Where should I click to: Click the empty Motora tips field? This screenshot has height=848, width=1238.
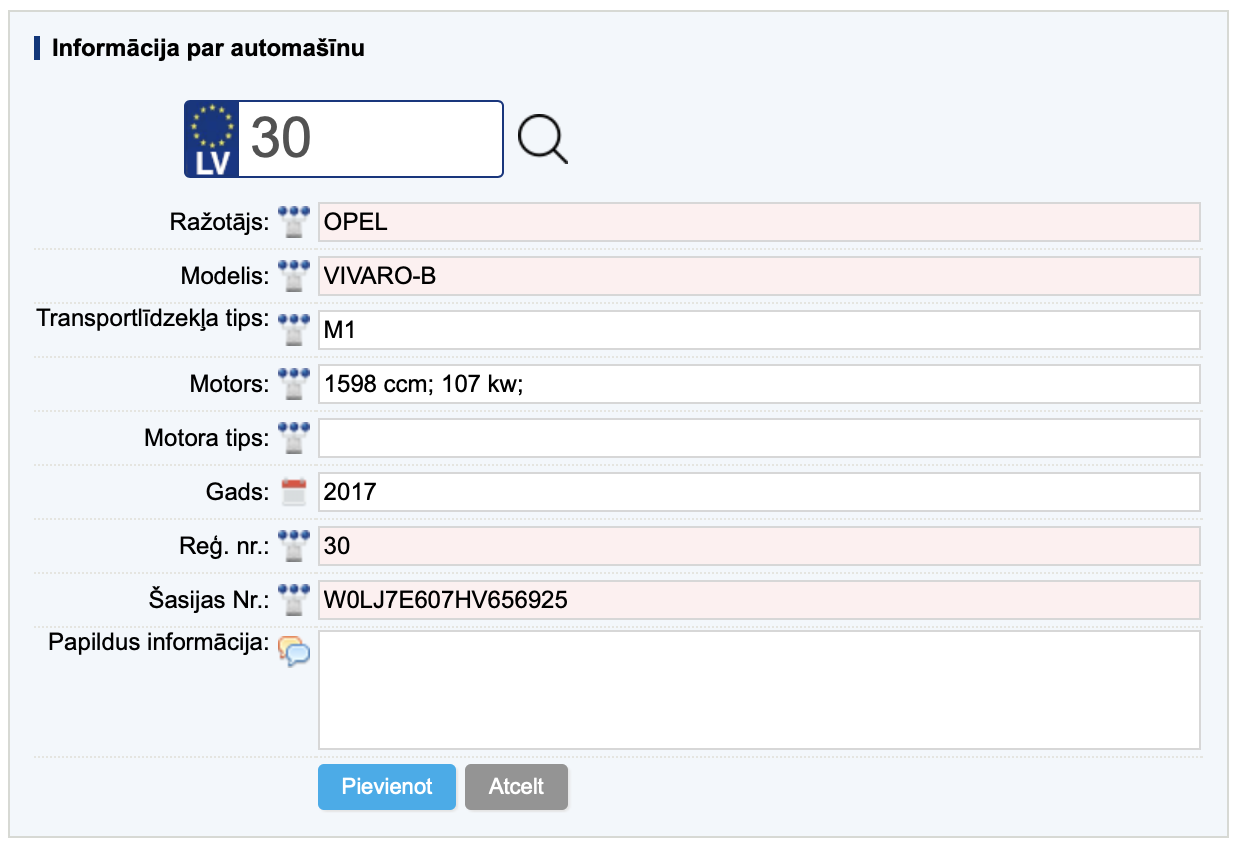coord(759,438)
